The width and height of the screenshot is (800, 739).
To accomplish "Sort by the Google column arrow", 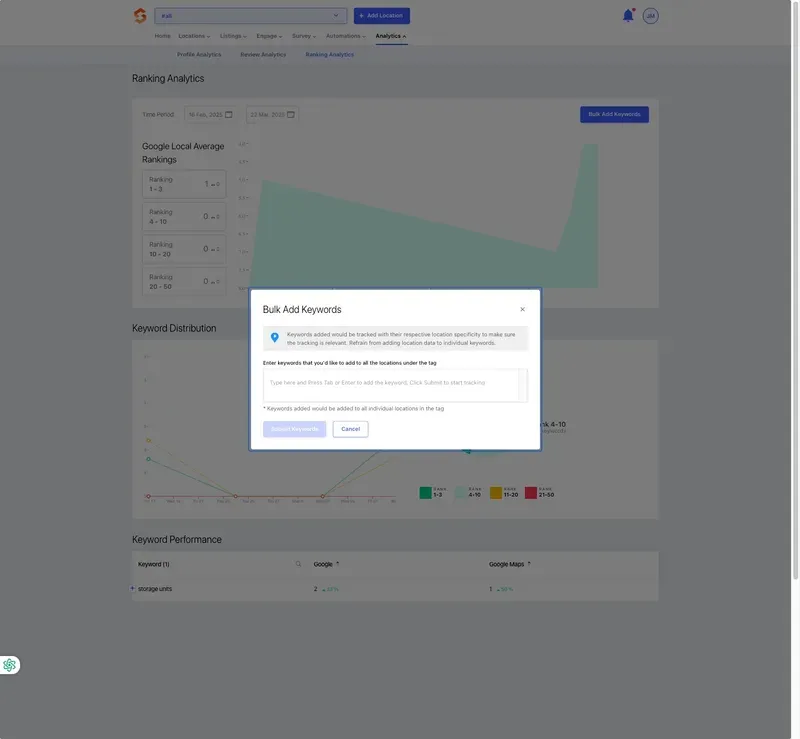I will pos(338,564).
